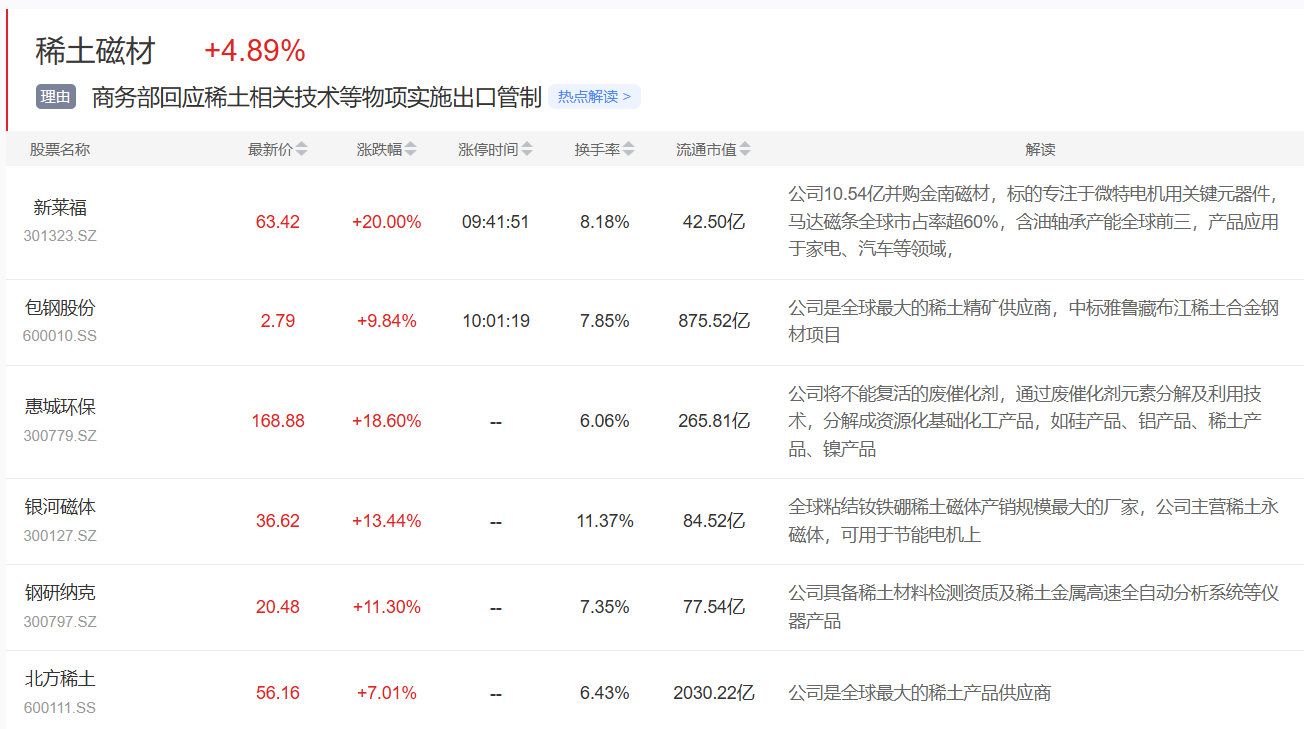Screen dimensions: 1304x729
Task: Sort by 最新价 using its sort arrows
Action: [302, 150]
